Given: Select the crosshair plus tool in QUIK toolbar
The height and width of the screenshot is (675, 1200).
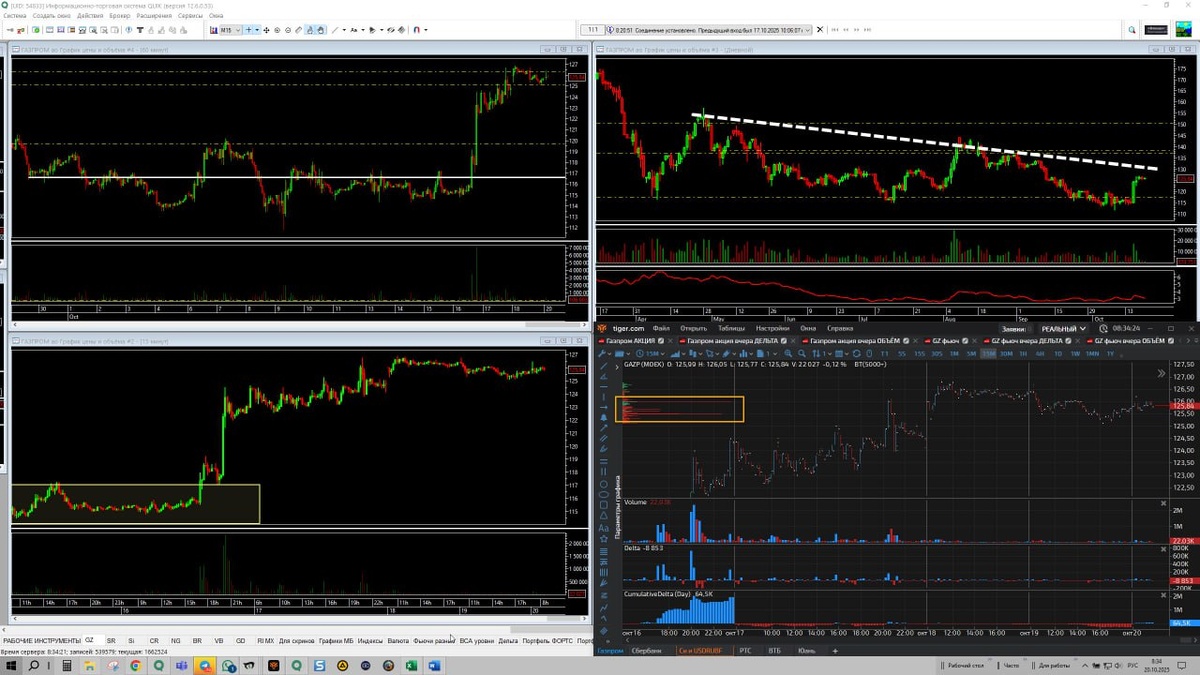Looking at the screenshot, I should [x=249, y=30].
